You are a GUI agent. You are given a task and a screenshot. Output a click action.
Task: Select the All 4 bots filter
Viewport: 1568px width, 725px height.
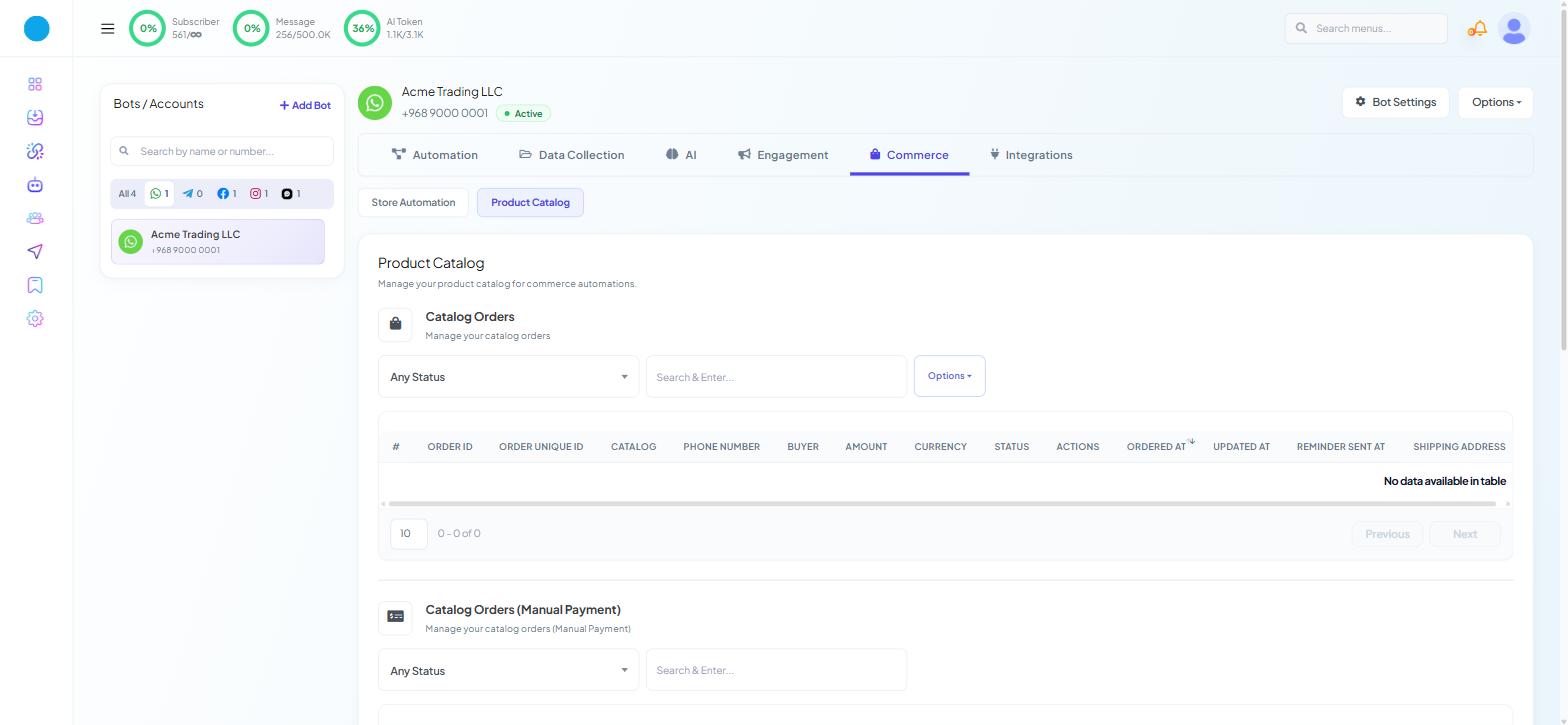[x=127, y=194]
